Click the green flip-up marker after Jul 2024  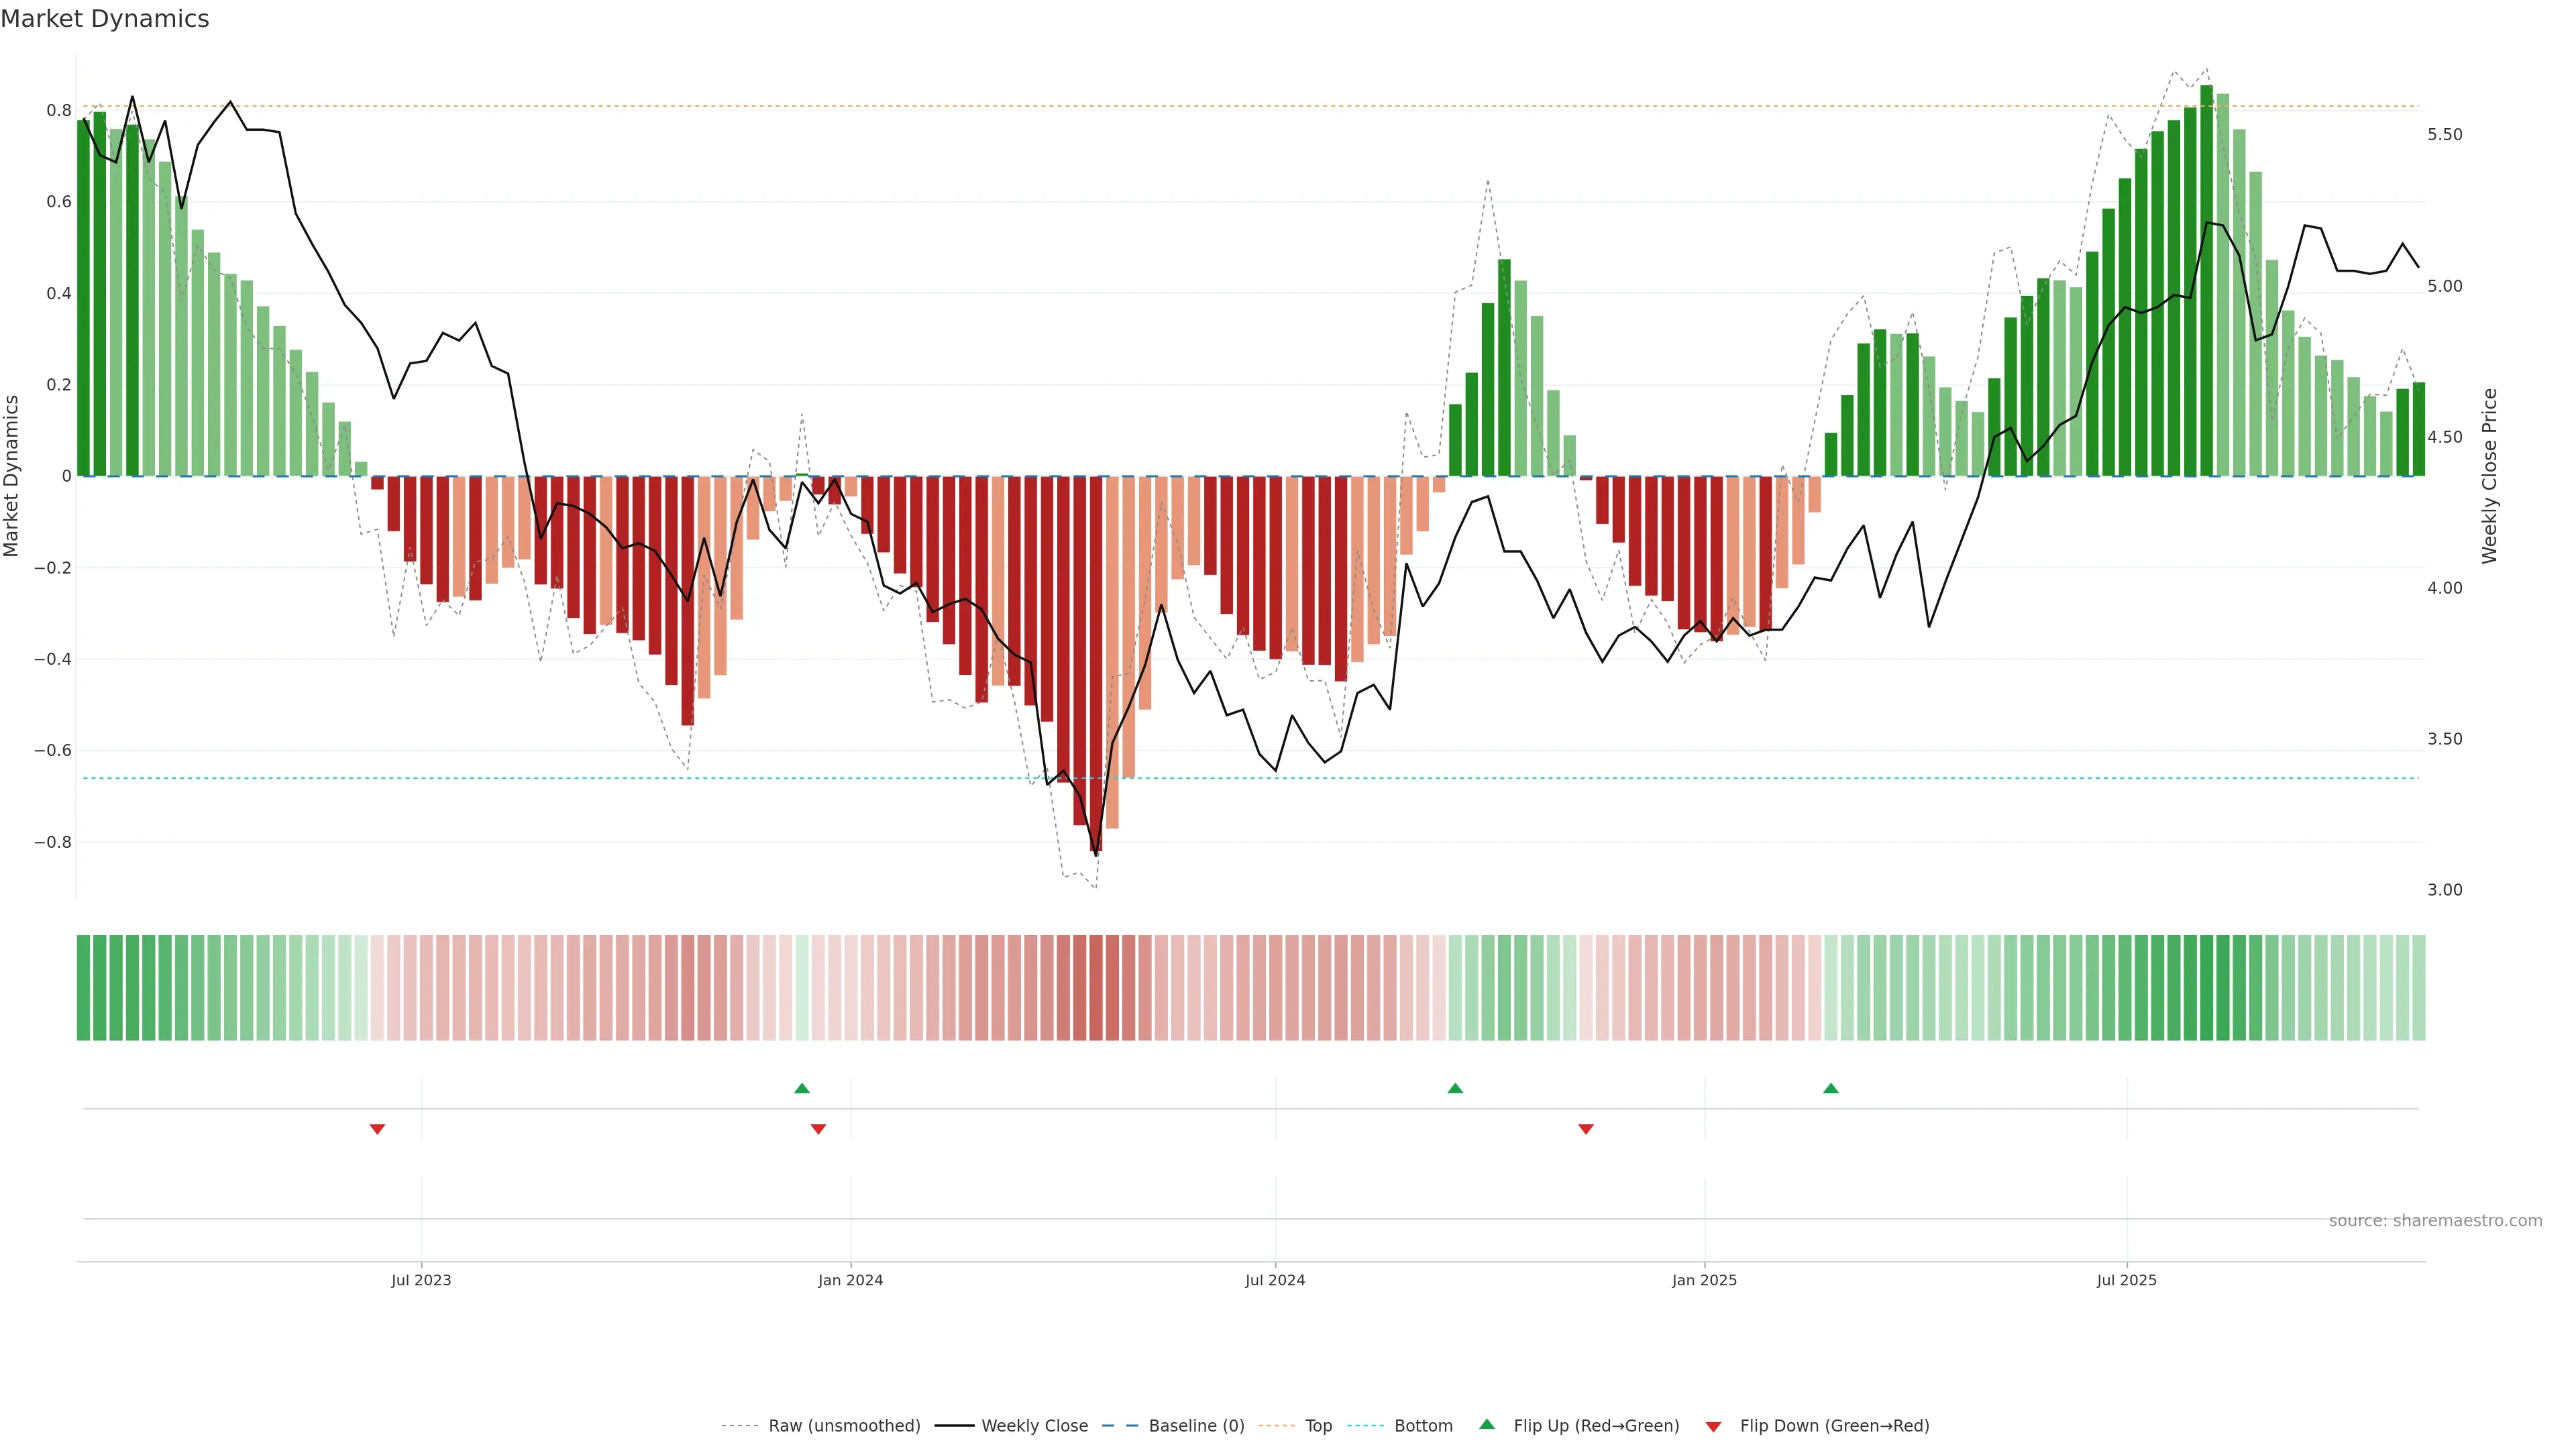click(1455, 1088)
